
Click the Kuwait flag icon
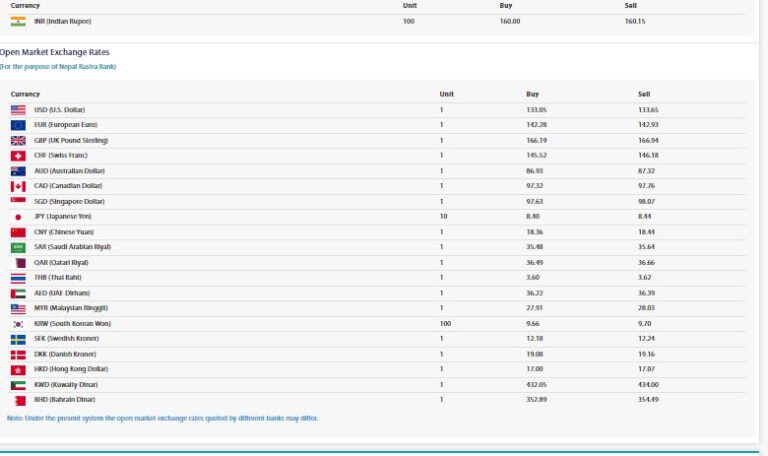[x=18, y=385]
